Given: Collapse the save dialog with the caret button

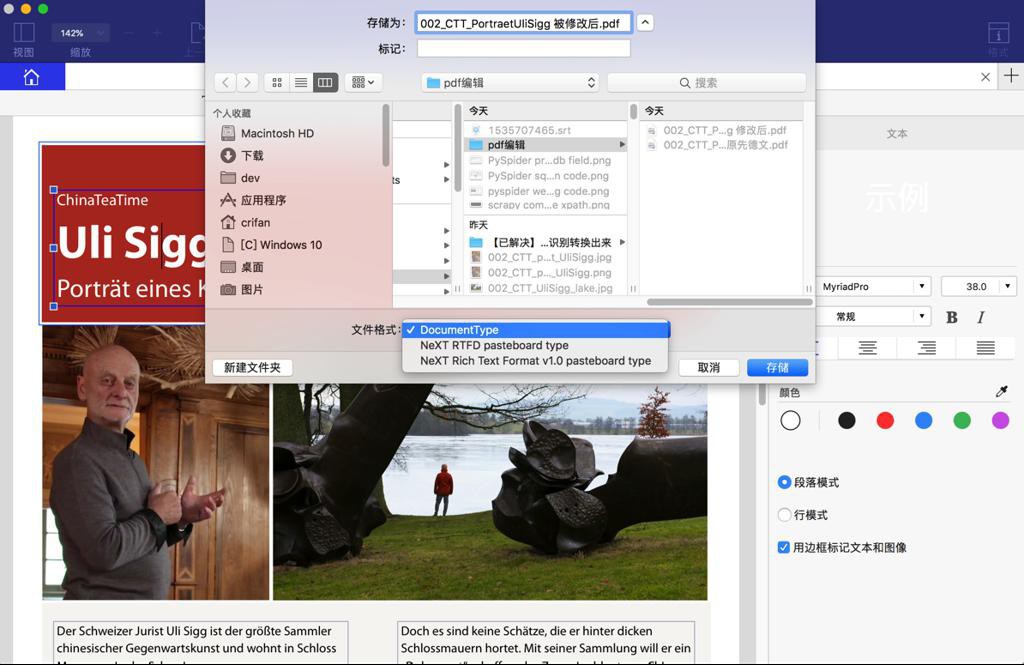Looking at the screenshot, I should pyautogui.click(x=645, y=23).
